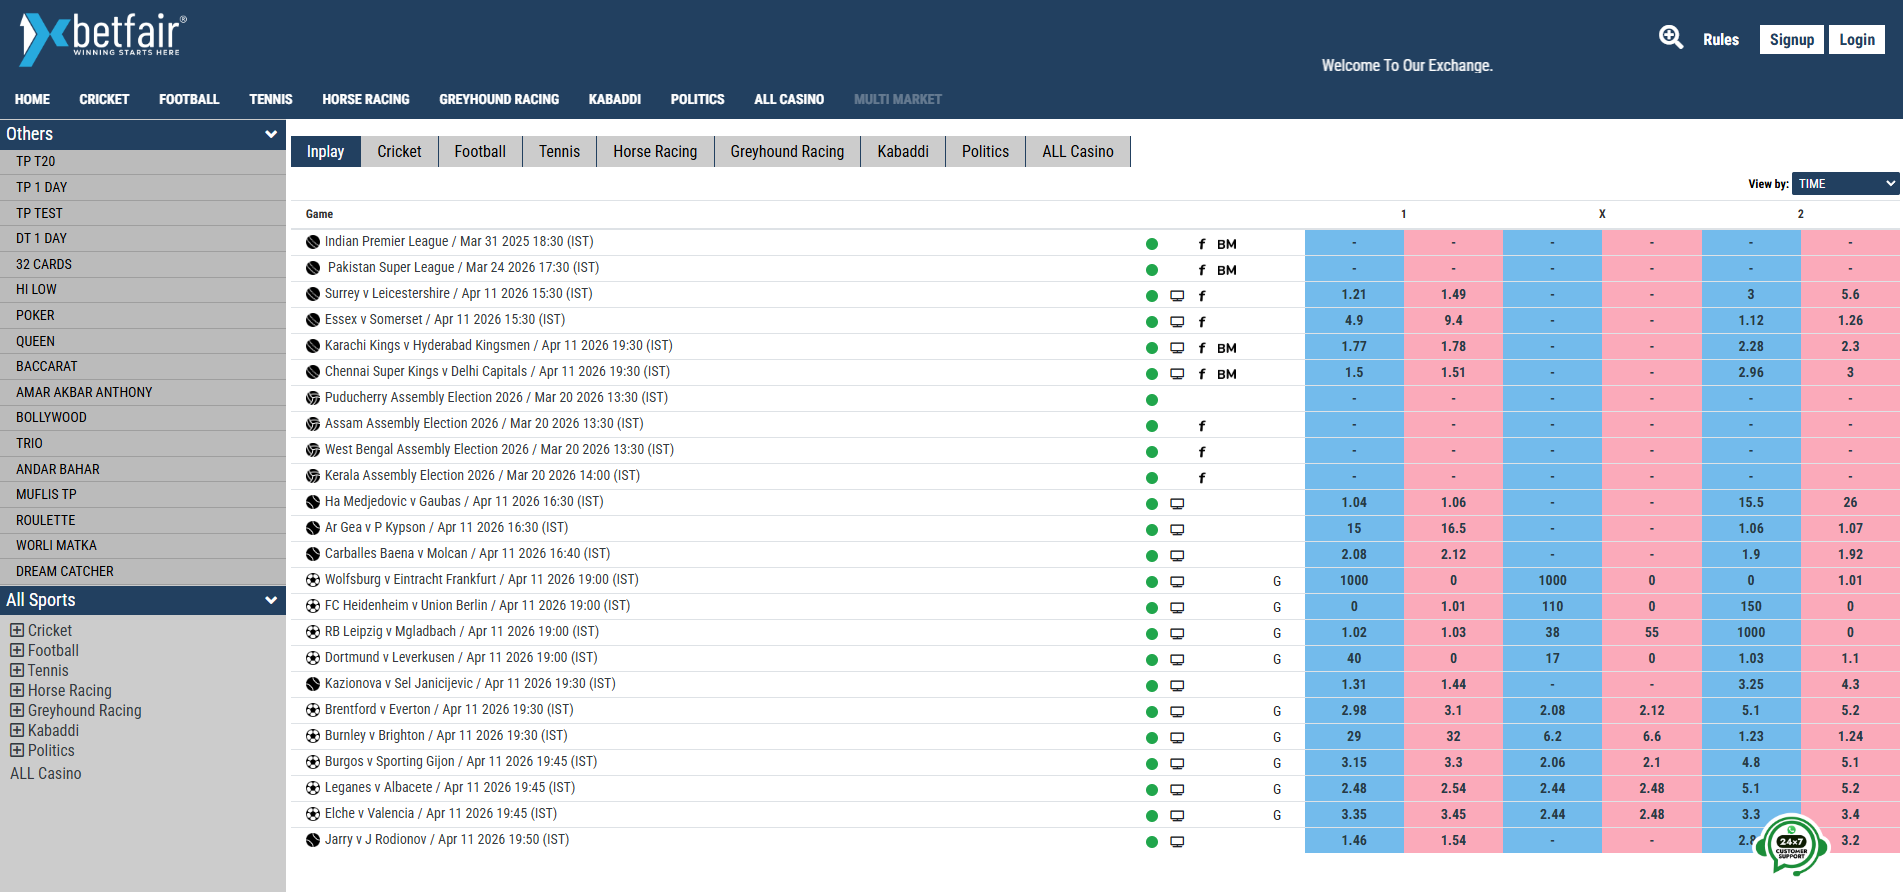Switch to the Inplay tab
The height and width of the screenshot is (892, 1903).
(325, 151)
